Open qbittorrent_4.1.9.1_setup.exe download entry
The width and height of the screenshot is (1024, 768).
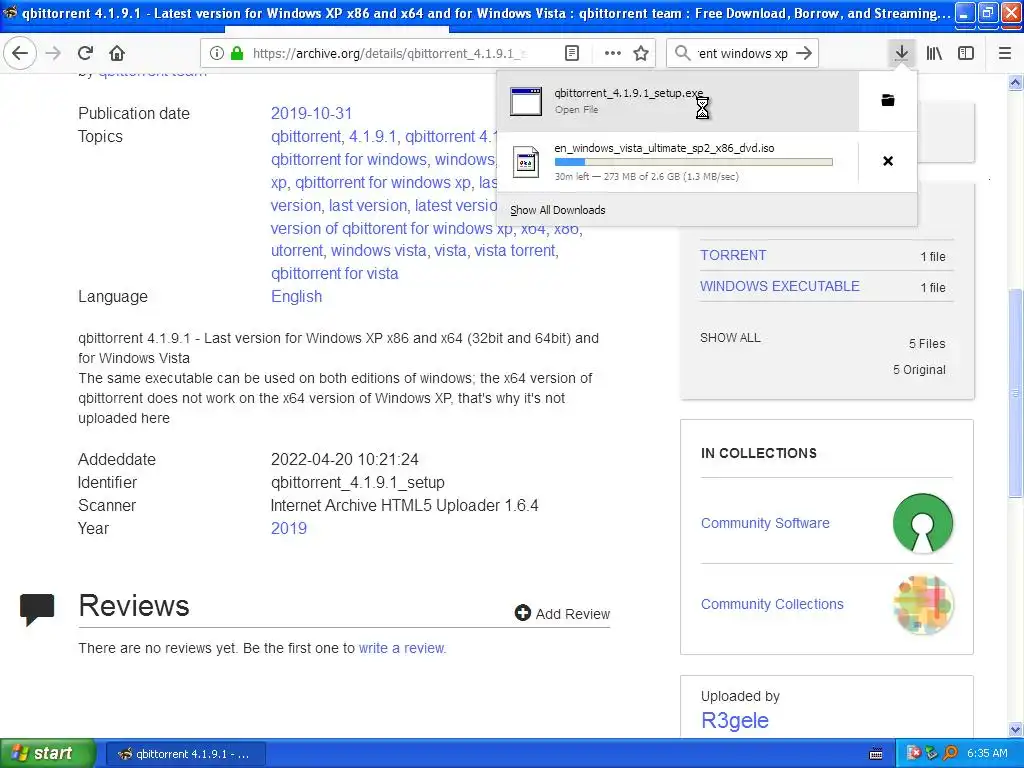point(677,101)
